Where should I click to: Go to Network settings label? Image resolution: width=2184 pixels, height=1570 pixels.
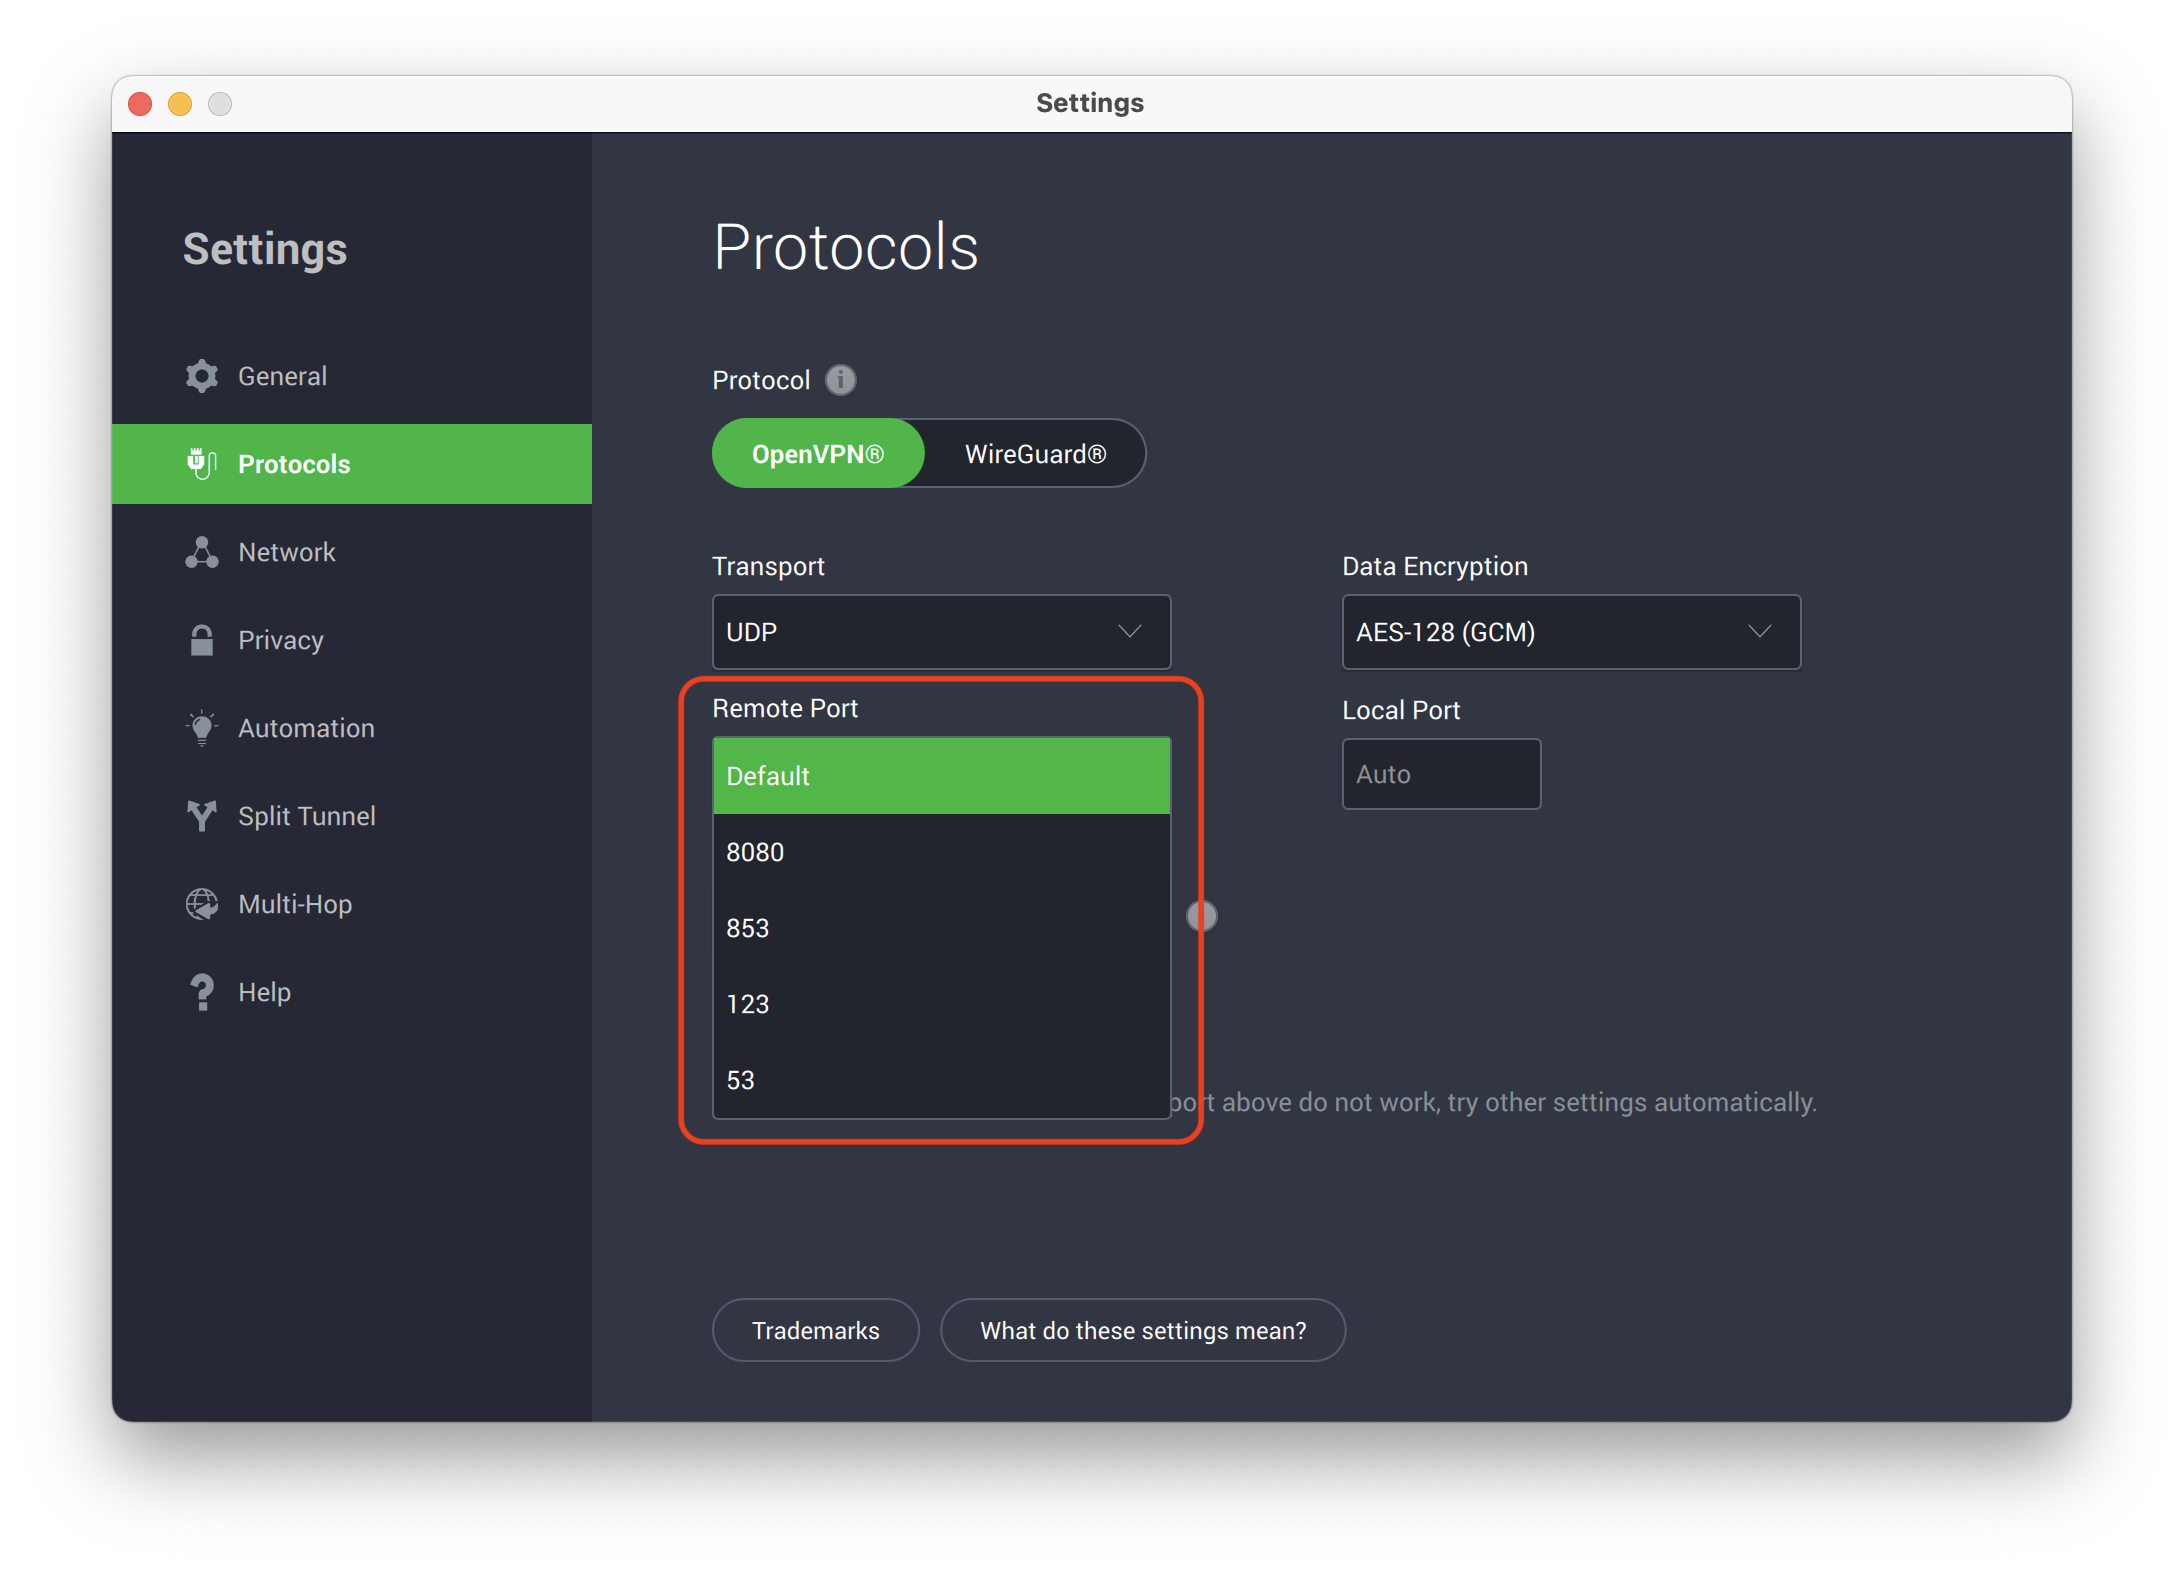(287, 552)
